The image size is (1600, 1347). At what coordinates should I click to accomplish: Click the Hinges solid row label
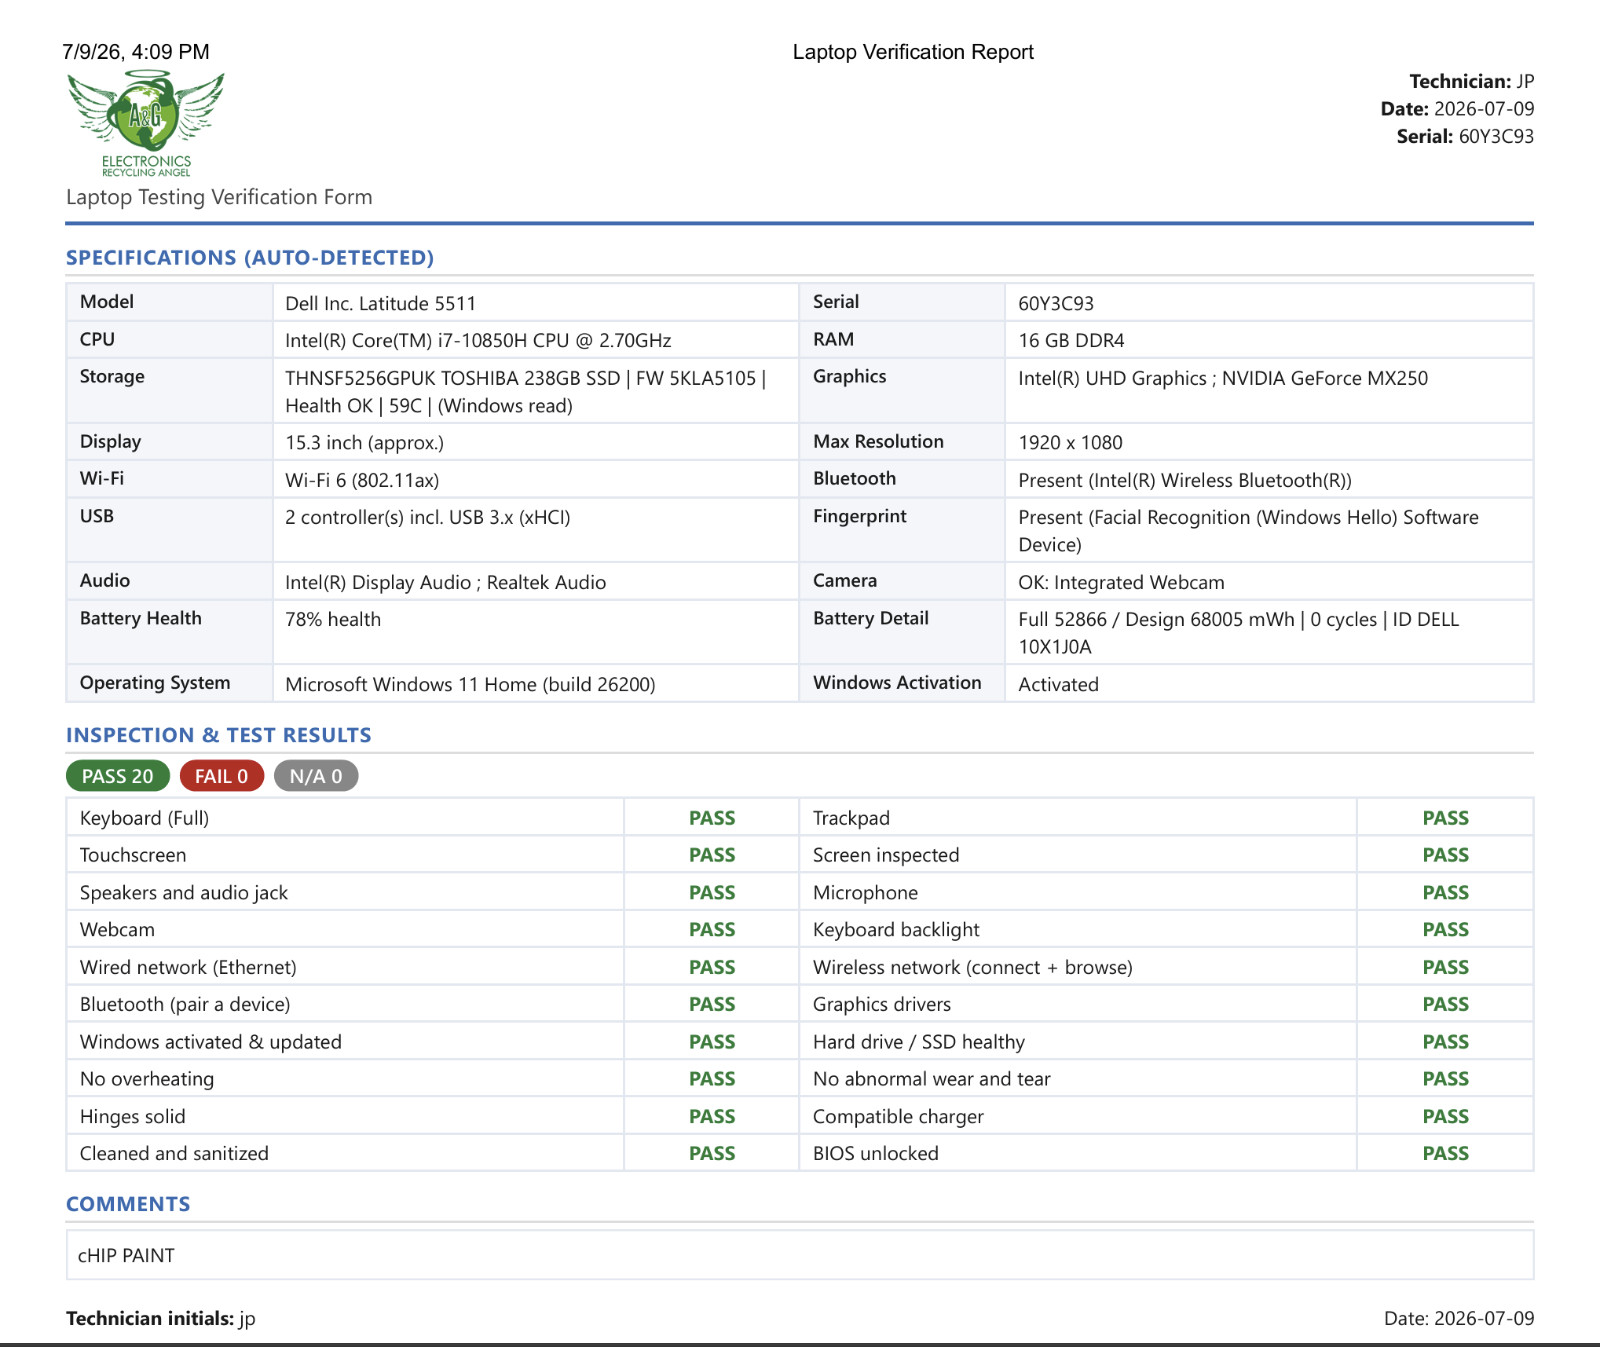(133, 1116)
